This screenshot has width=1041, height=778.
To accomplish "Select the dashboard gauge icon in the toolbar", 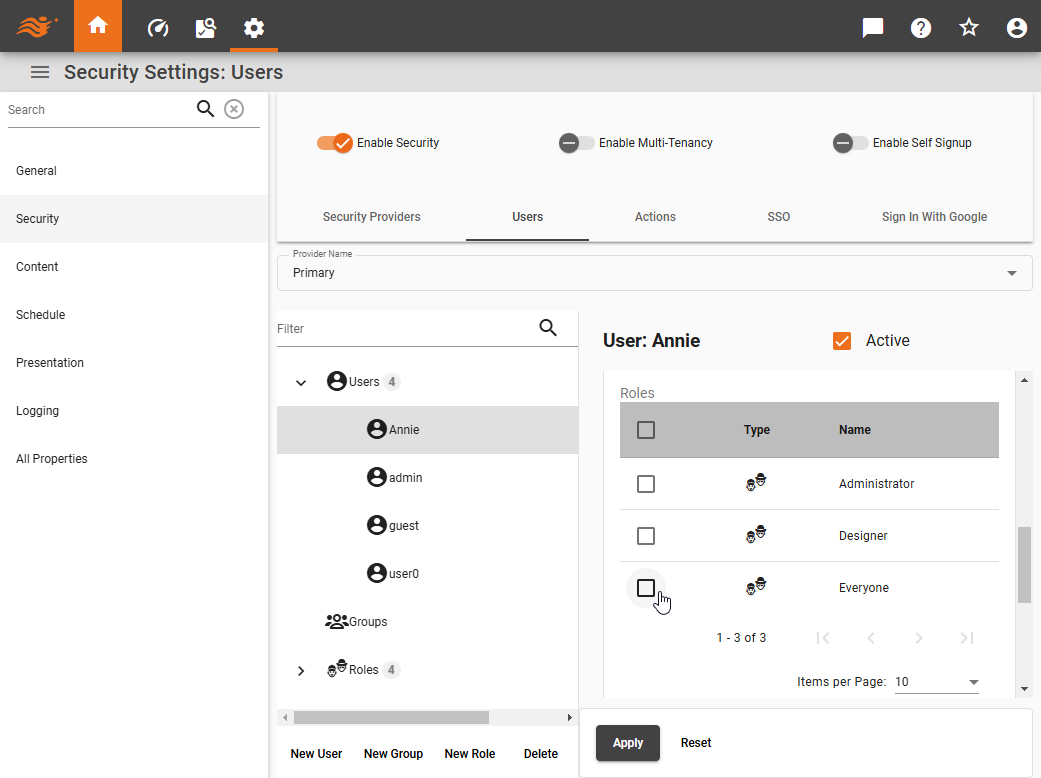I will [x=157, y=27].
